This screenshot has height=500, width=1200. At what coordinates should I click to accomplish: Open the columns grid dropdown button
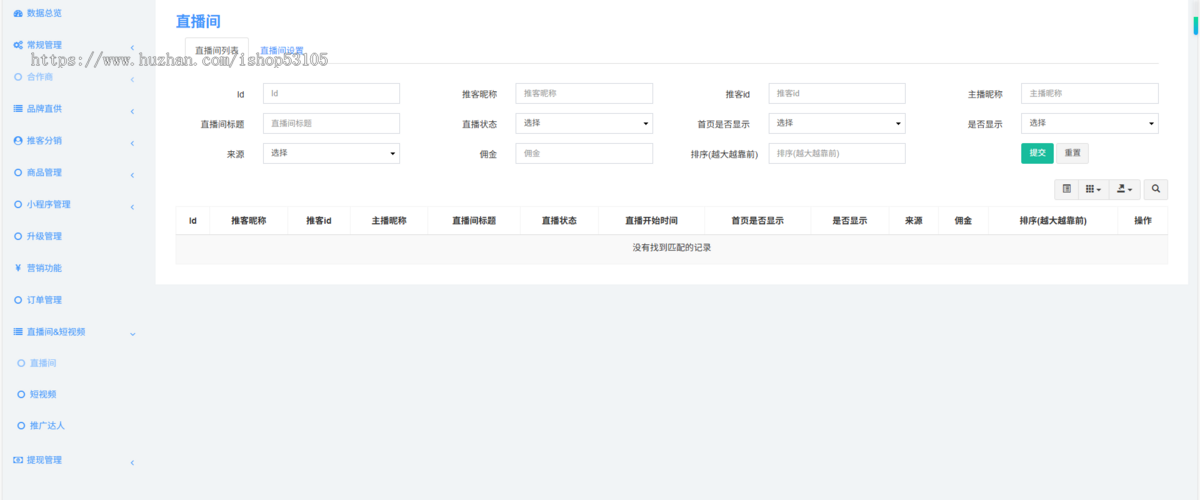pyautogui.click(x=1093, y=188)
